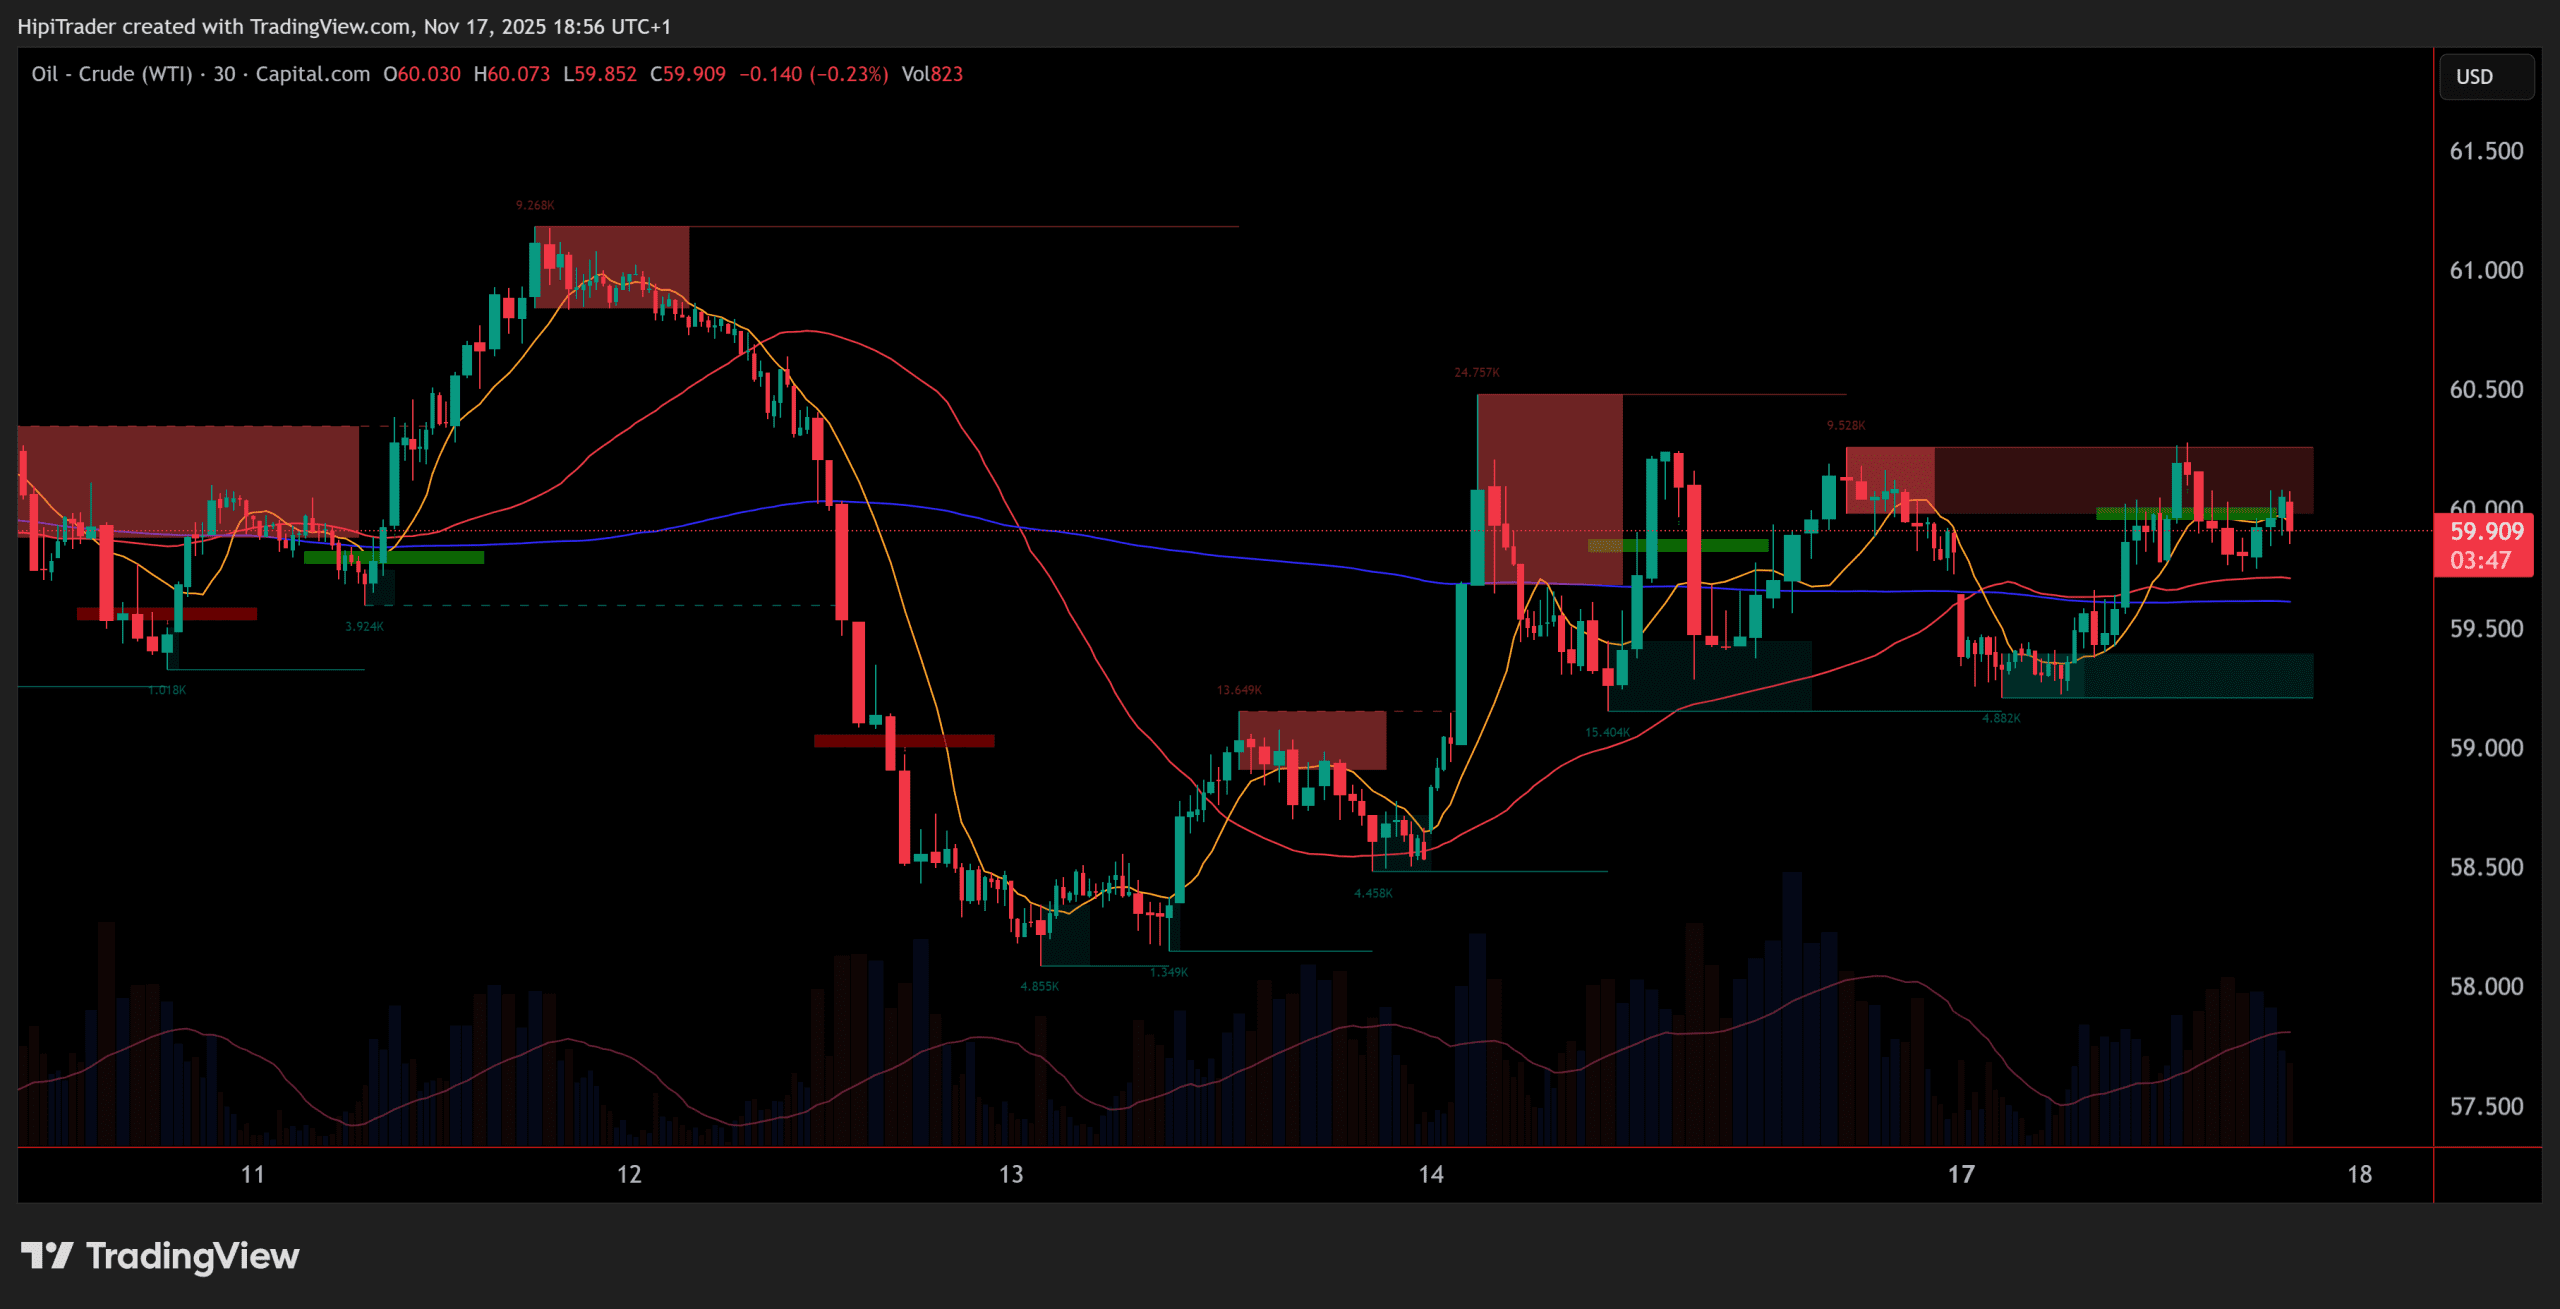Click the candle countdown timer 03:47
The image size is (2560, 1309).
pyautogui.click(x=2480, y=561)
